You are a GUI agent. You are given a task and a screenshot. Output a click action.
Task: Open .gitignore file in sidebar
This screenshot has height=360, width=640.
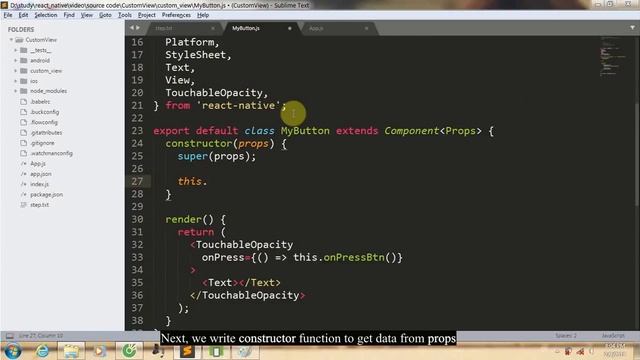point(42,143)
